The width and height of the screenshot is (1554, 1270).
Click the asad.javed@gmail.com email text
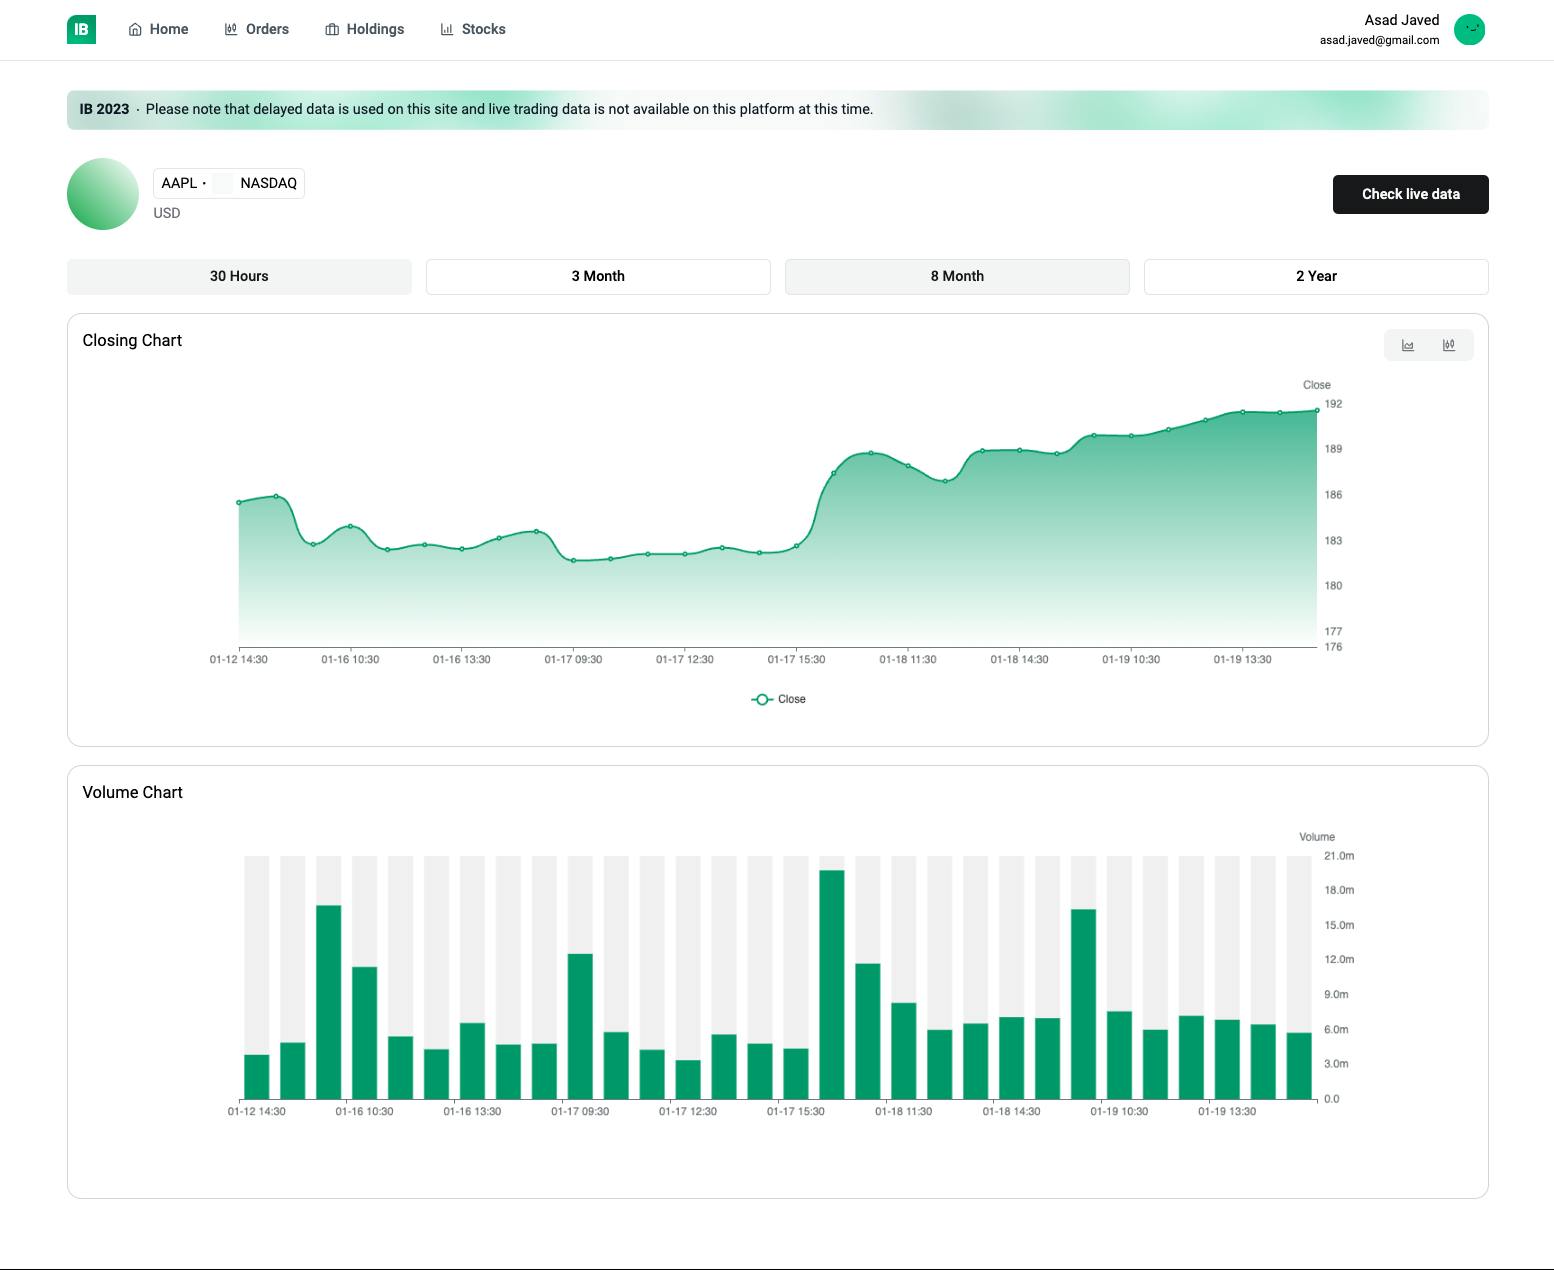[1379, 41]
